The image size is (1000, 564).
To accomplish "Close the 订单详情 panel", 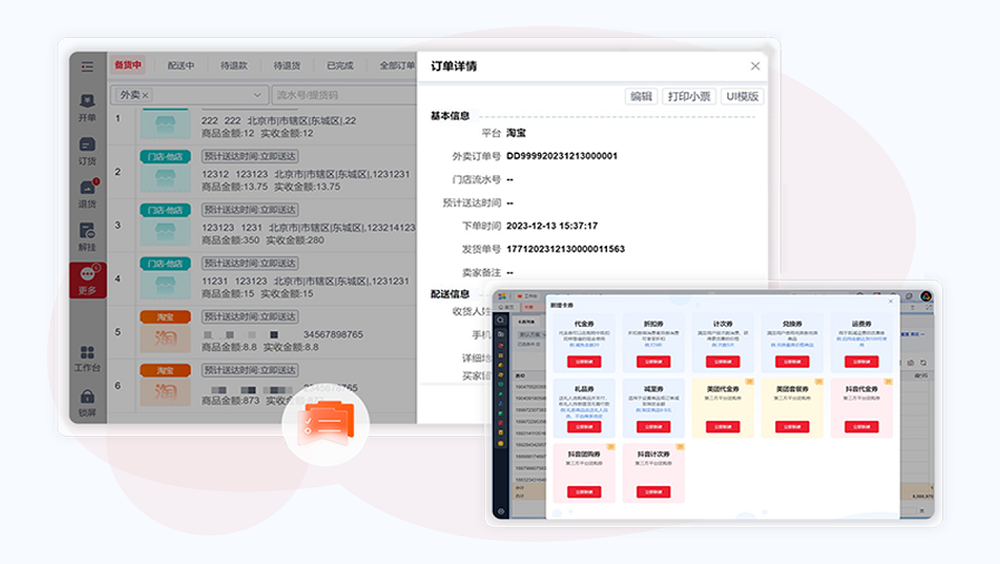I will pyautogui.click(x=755, y=66).
